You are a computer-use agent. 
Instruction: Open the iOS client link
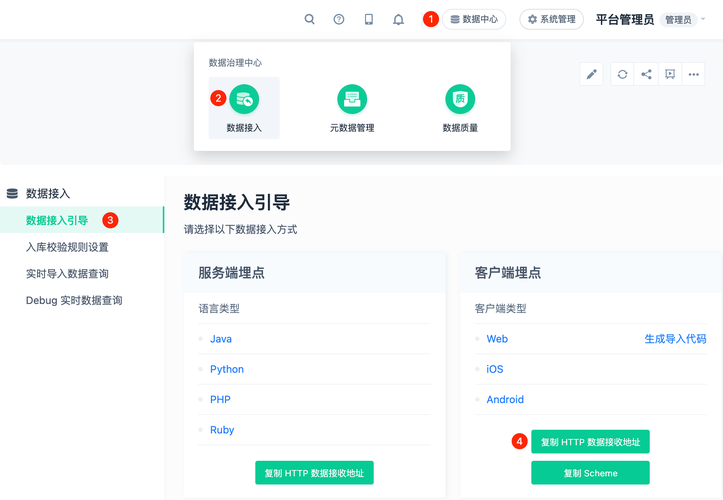pos(495,369)
